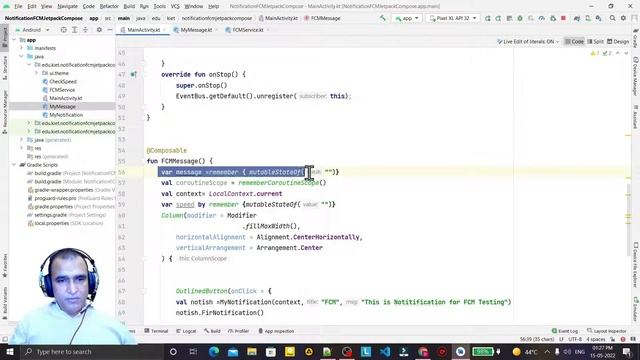
Task: Toggle Live Edit of literals setting
Action: point(528,42)
